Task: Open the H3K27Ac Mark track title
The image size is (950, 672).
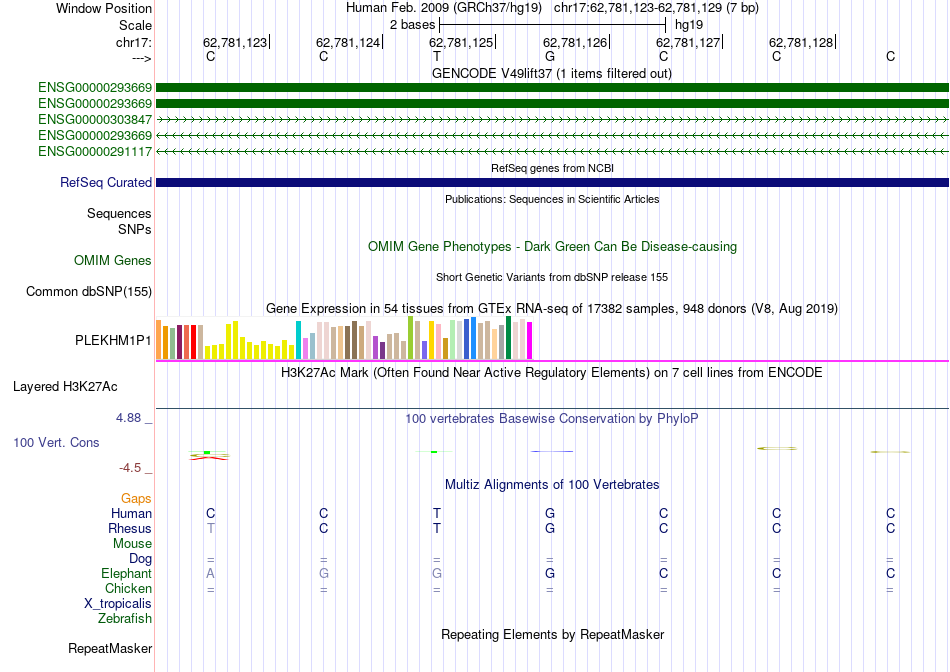Action: pyautogui.click(x=552, y=372)
